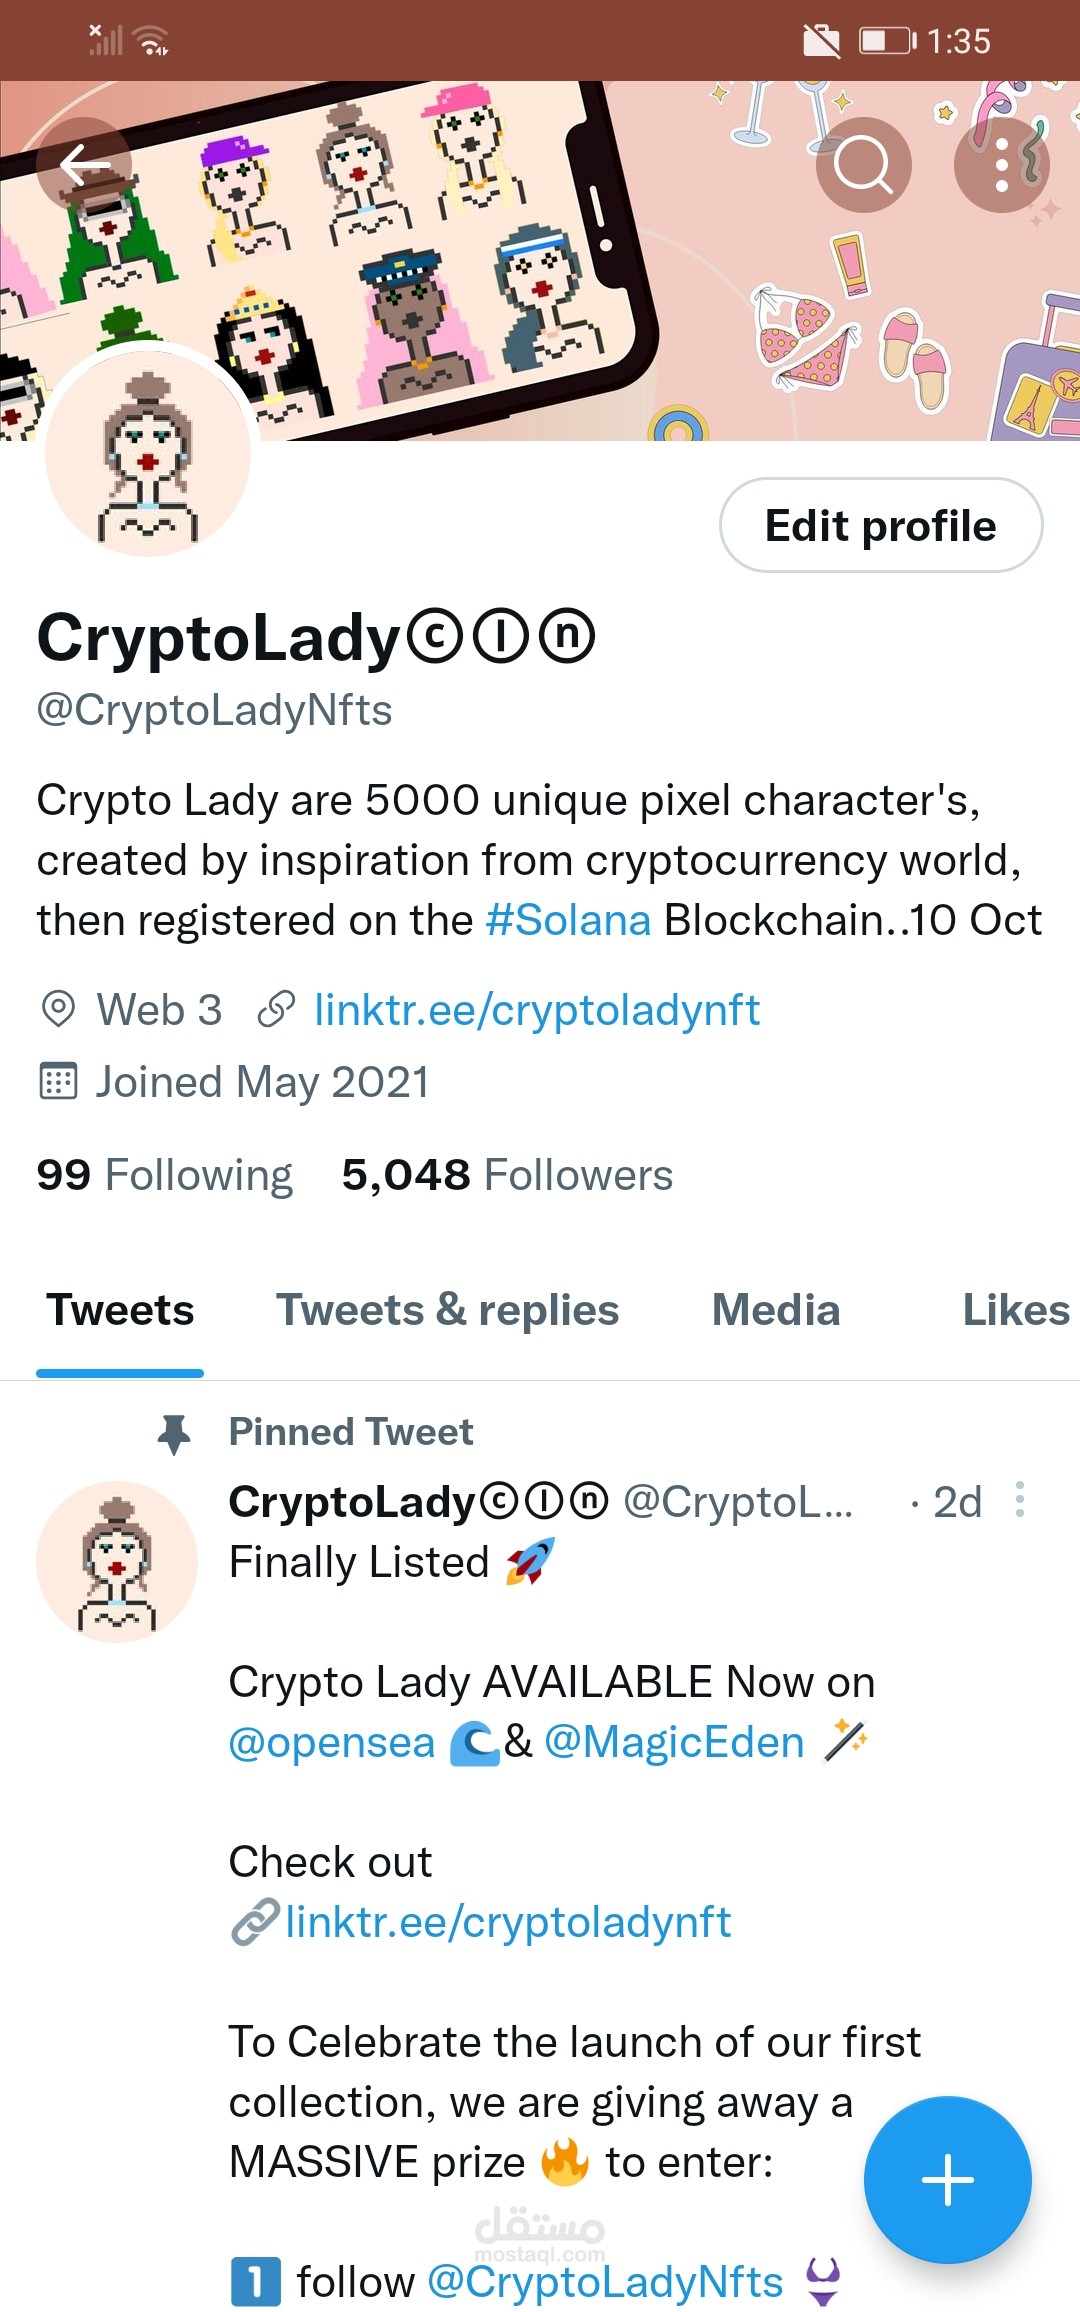
Task: Tap the back arrow icon
Action: [84, 164]
